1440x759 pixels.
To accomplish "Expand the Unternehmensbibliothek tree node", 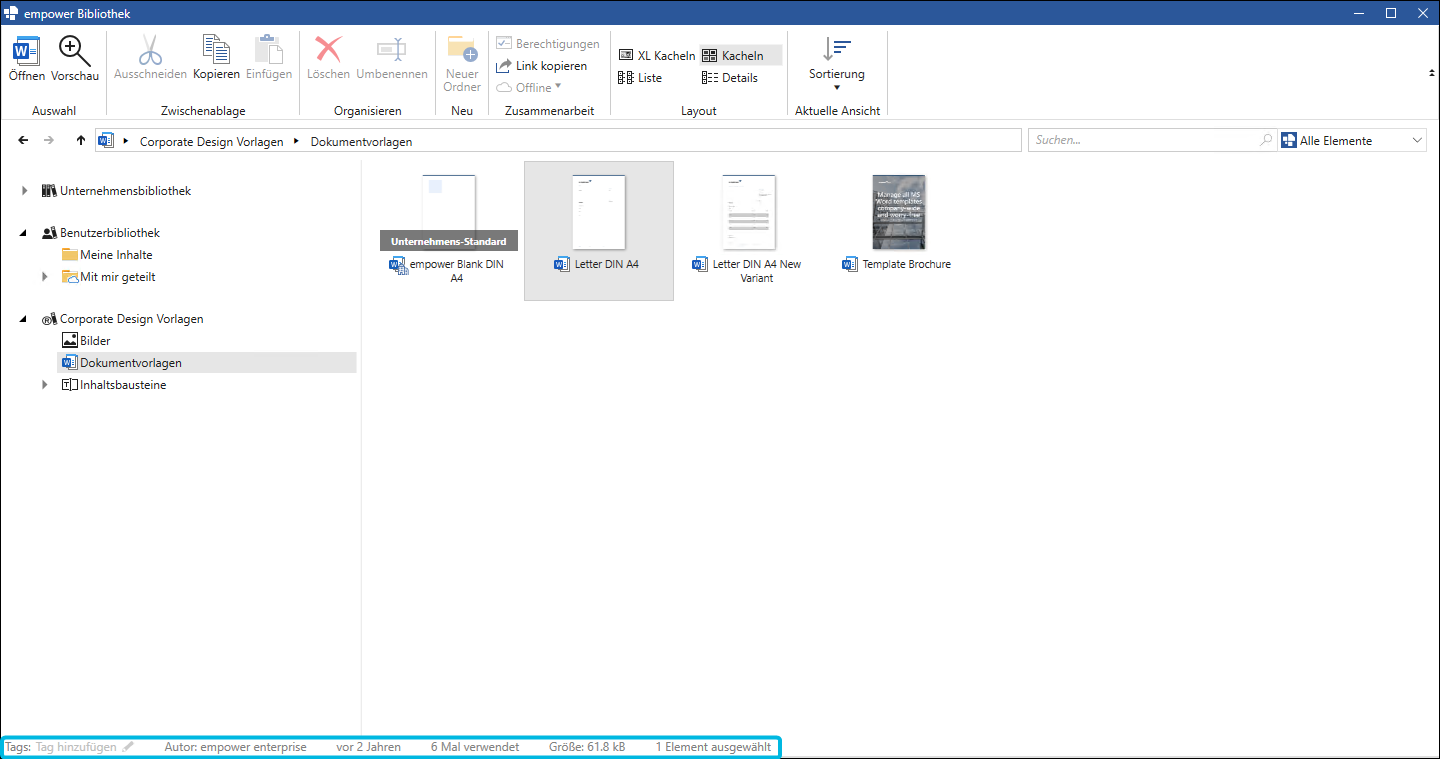I will (x=25, y=191).
